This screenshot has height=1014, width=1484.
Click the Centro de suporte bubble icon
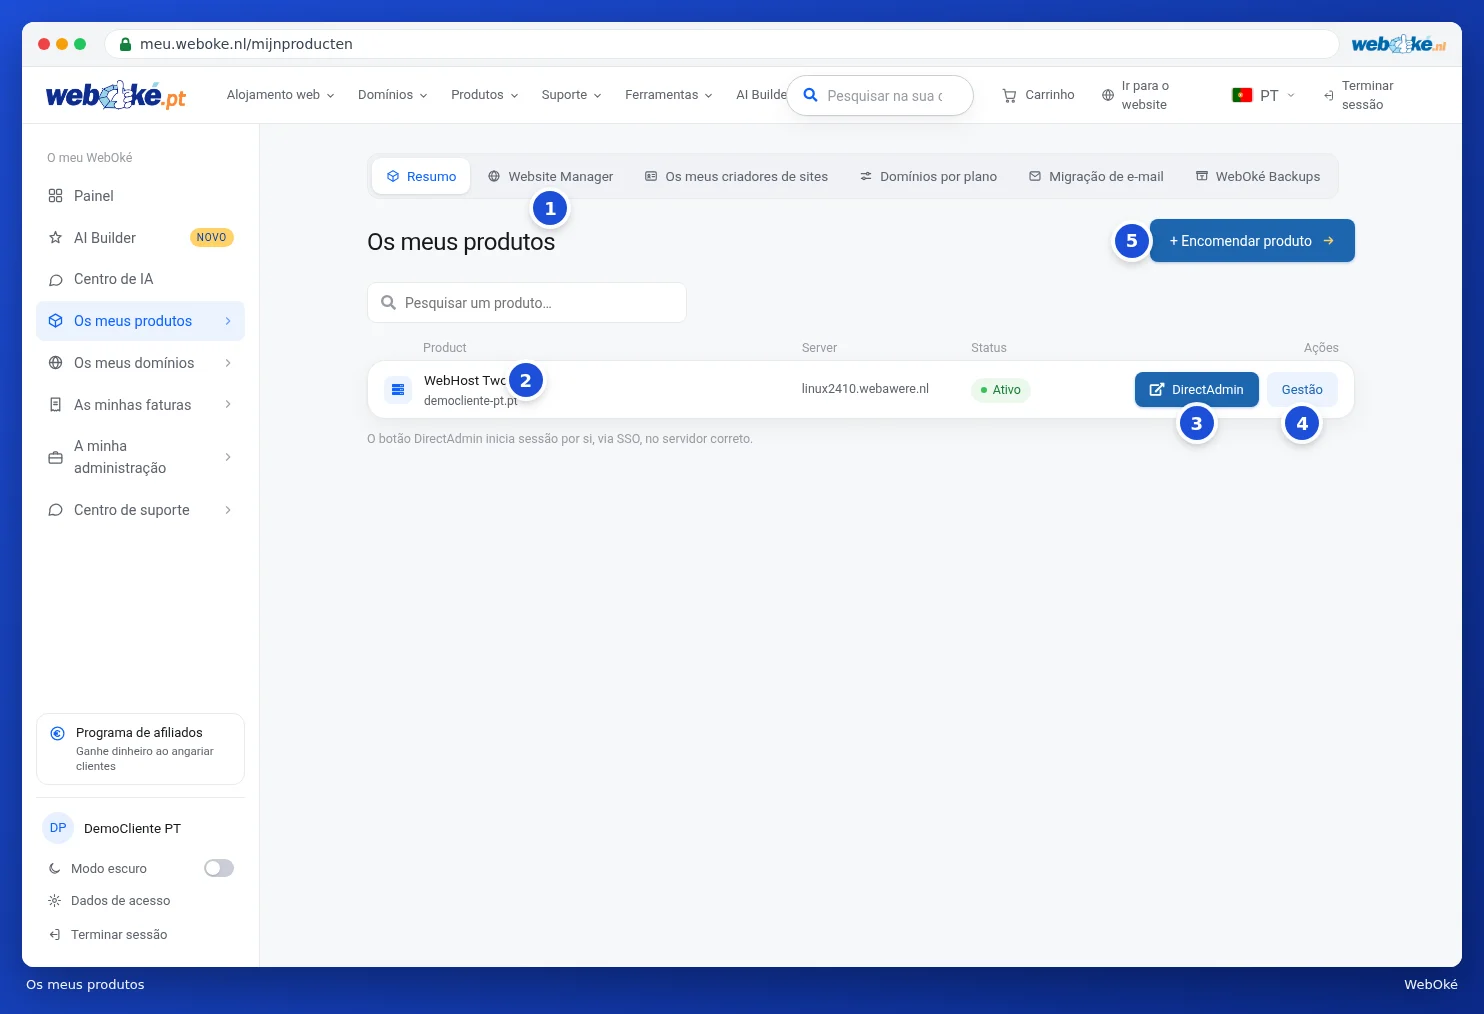coord(55,510)
